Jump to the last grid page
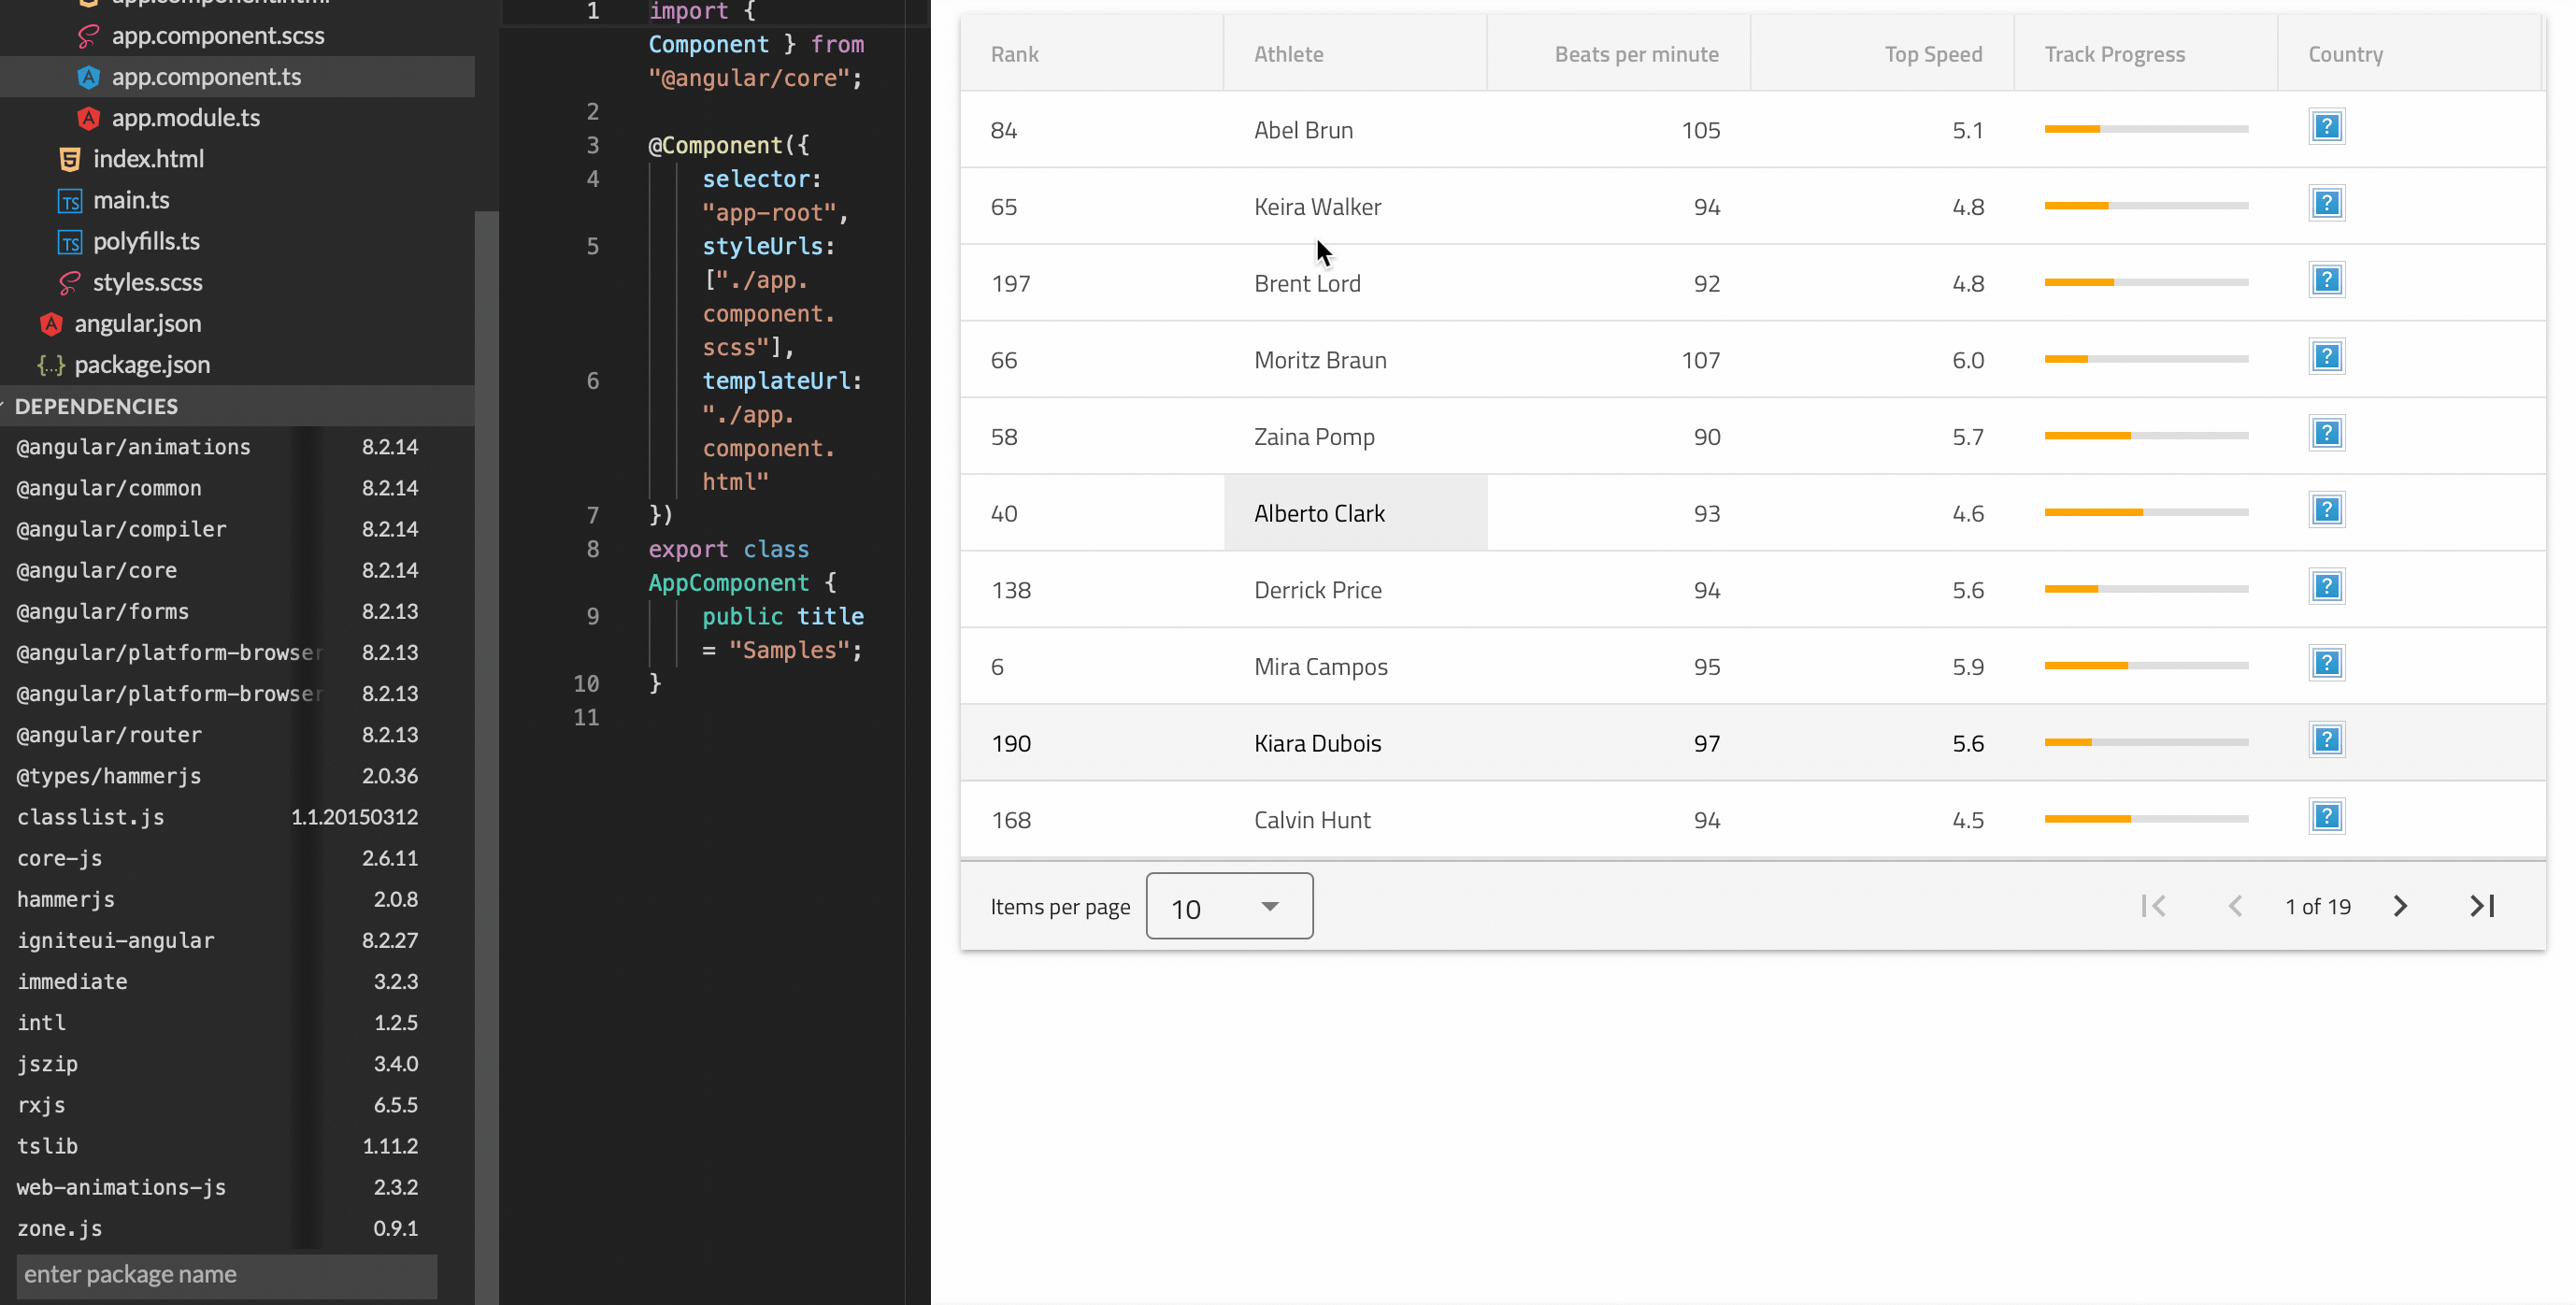 (x=2482, y=906)
